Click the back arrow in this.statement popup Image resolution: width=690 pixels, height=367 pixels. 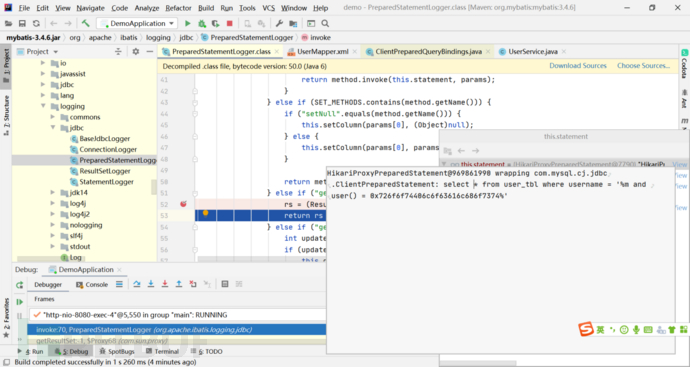click(461, 150)
